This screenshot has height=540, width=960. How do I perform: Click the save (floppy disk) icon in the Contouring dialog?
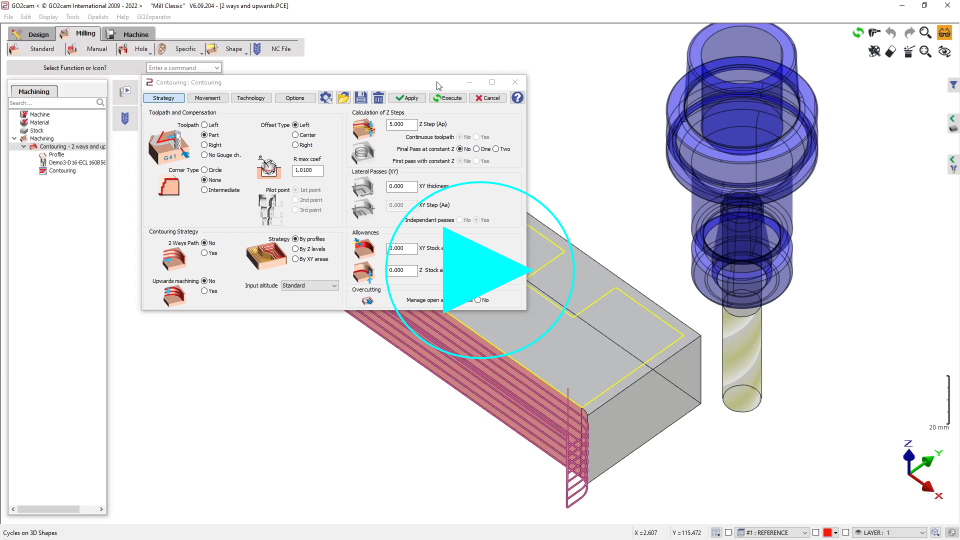[361, 98]
